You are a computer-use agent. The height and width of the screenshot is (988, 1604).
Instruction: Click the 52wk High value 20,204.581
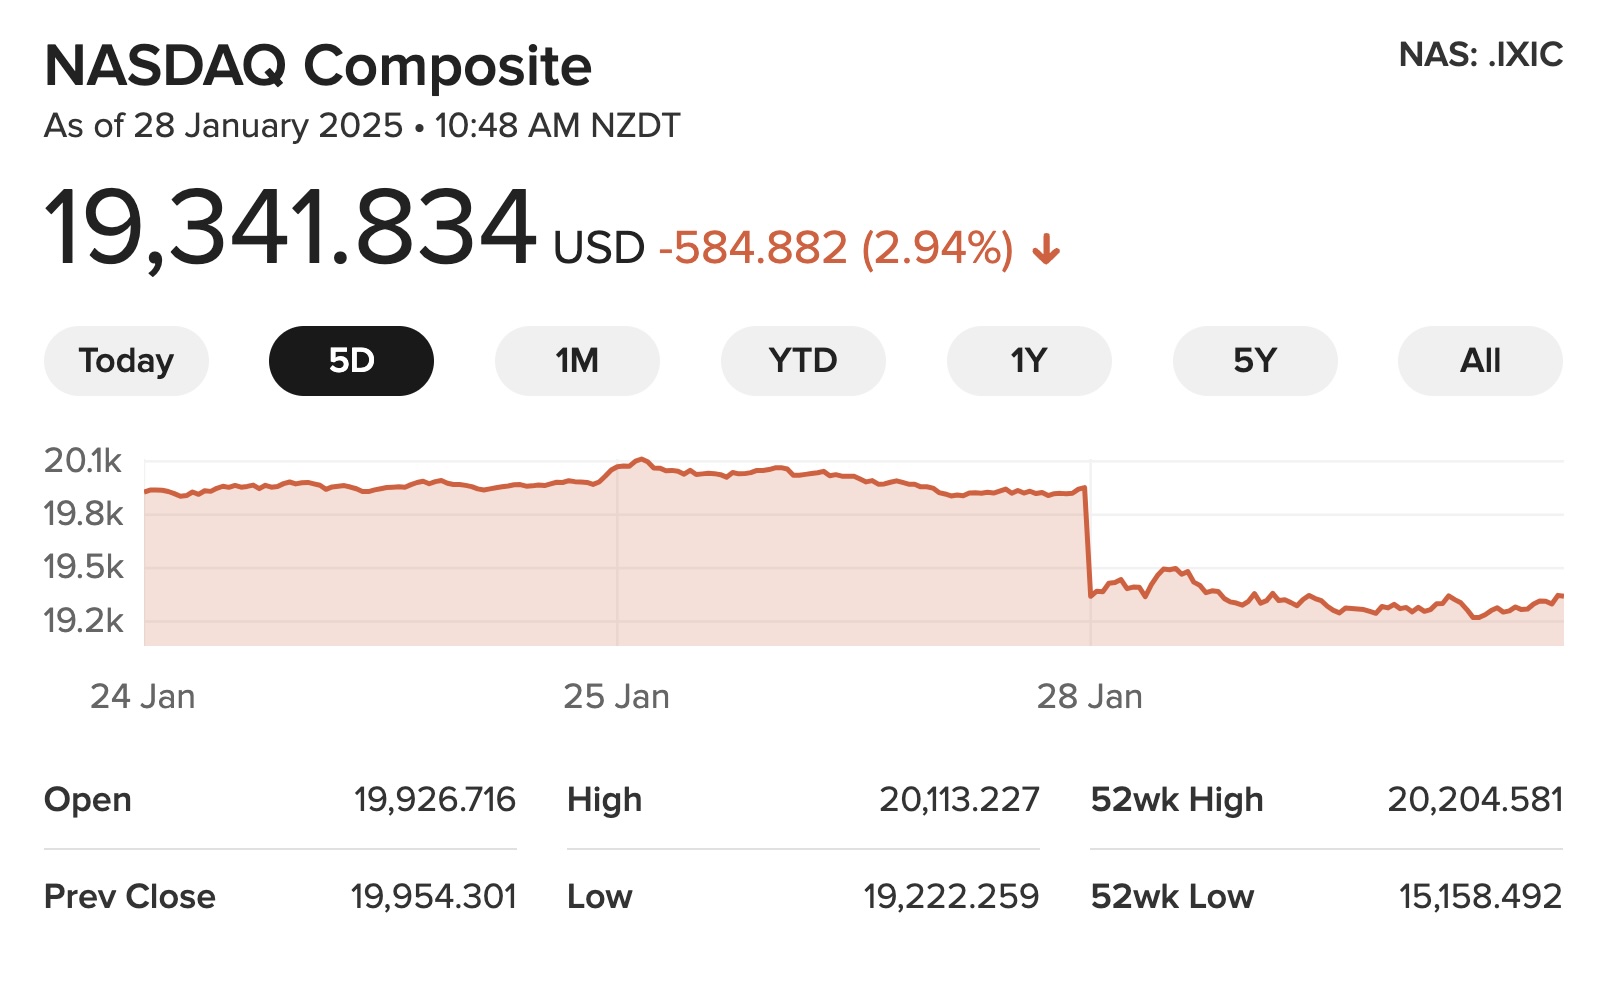pyautogui.click(x=1475, y=800)
